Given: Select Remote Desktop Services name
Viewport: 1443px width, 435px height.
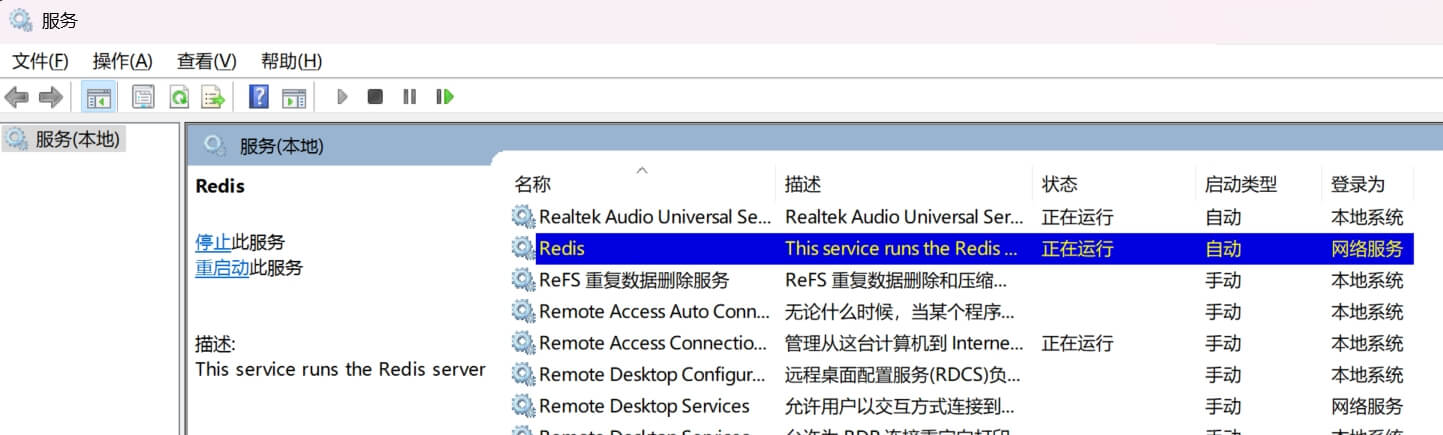Looking at the screenshot, I should pyautogui.click(x=645, y=406).
